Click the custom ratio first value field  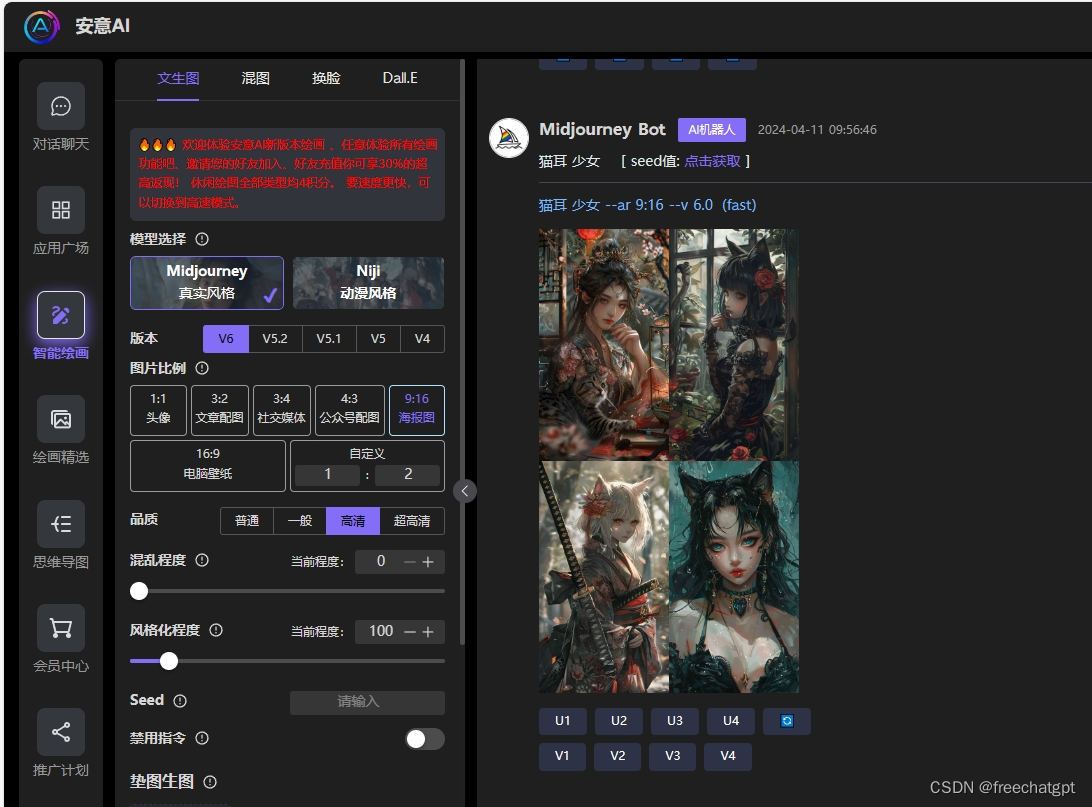[x=328, y=474]
